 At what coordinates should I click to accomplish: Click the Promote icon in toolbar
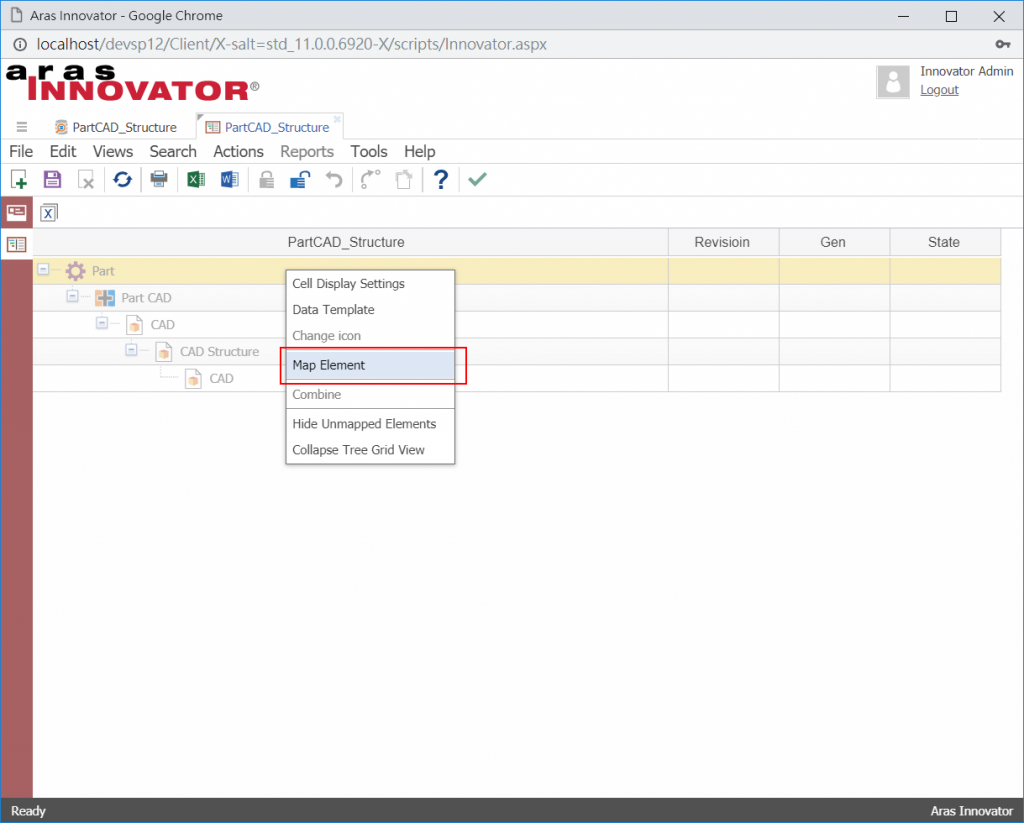click(x=370, y=179)
